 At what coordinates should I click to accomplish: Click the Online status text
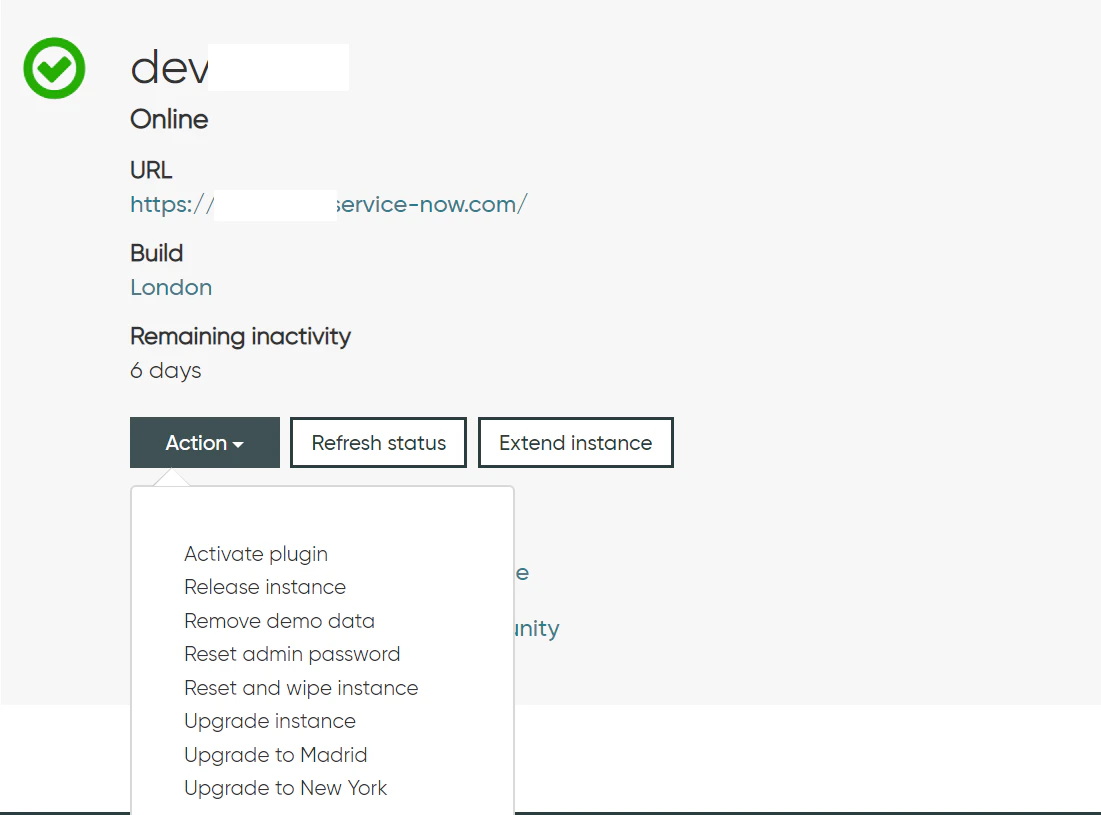point(169,119)
